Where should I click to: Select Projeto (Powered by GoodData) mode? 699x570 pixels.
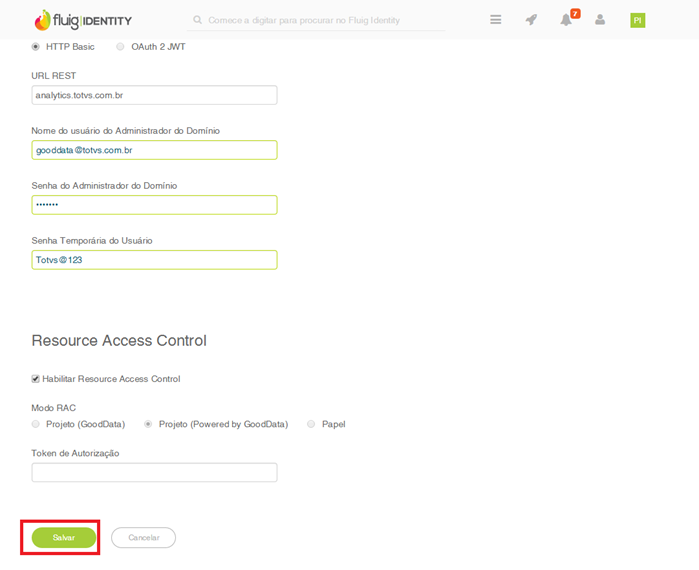point(148,424)
